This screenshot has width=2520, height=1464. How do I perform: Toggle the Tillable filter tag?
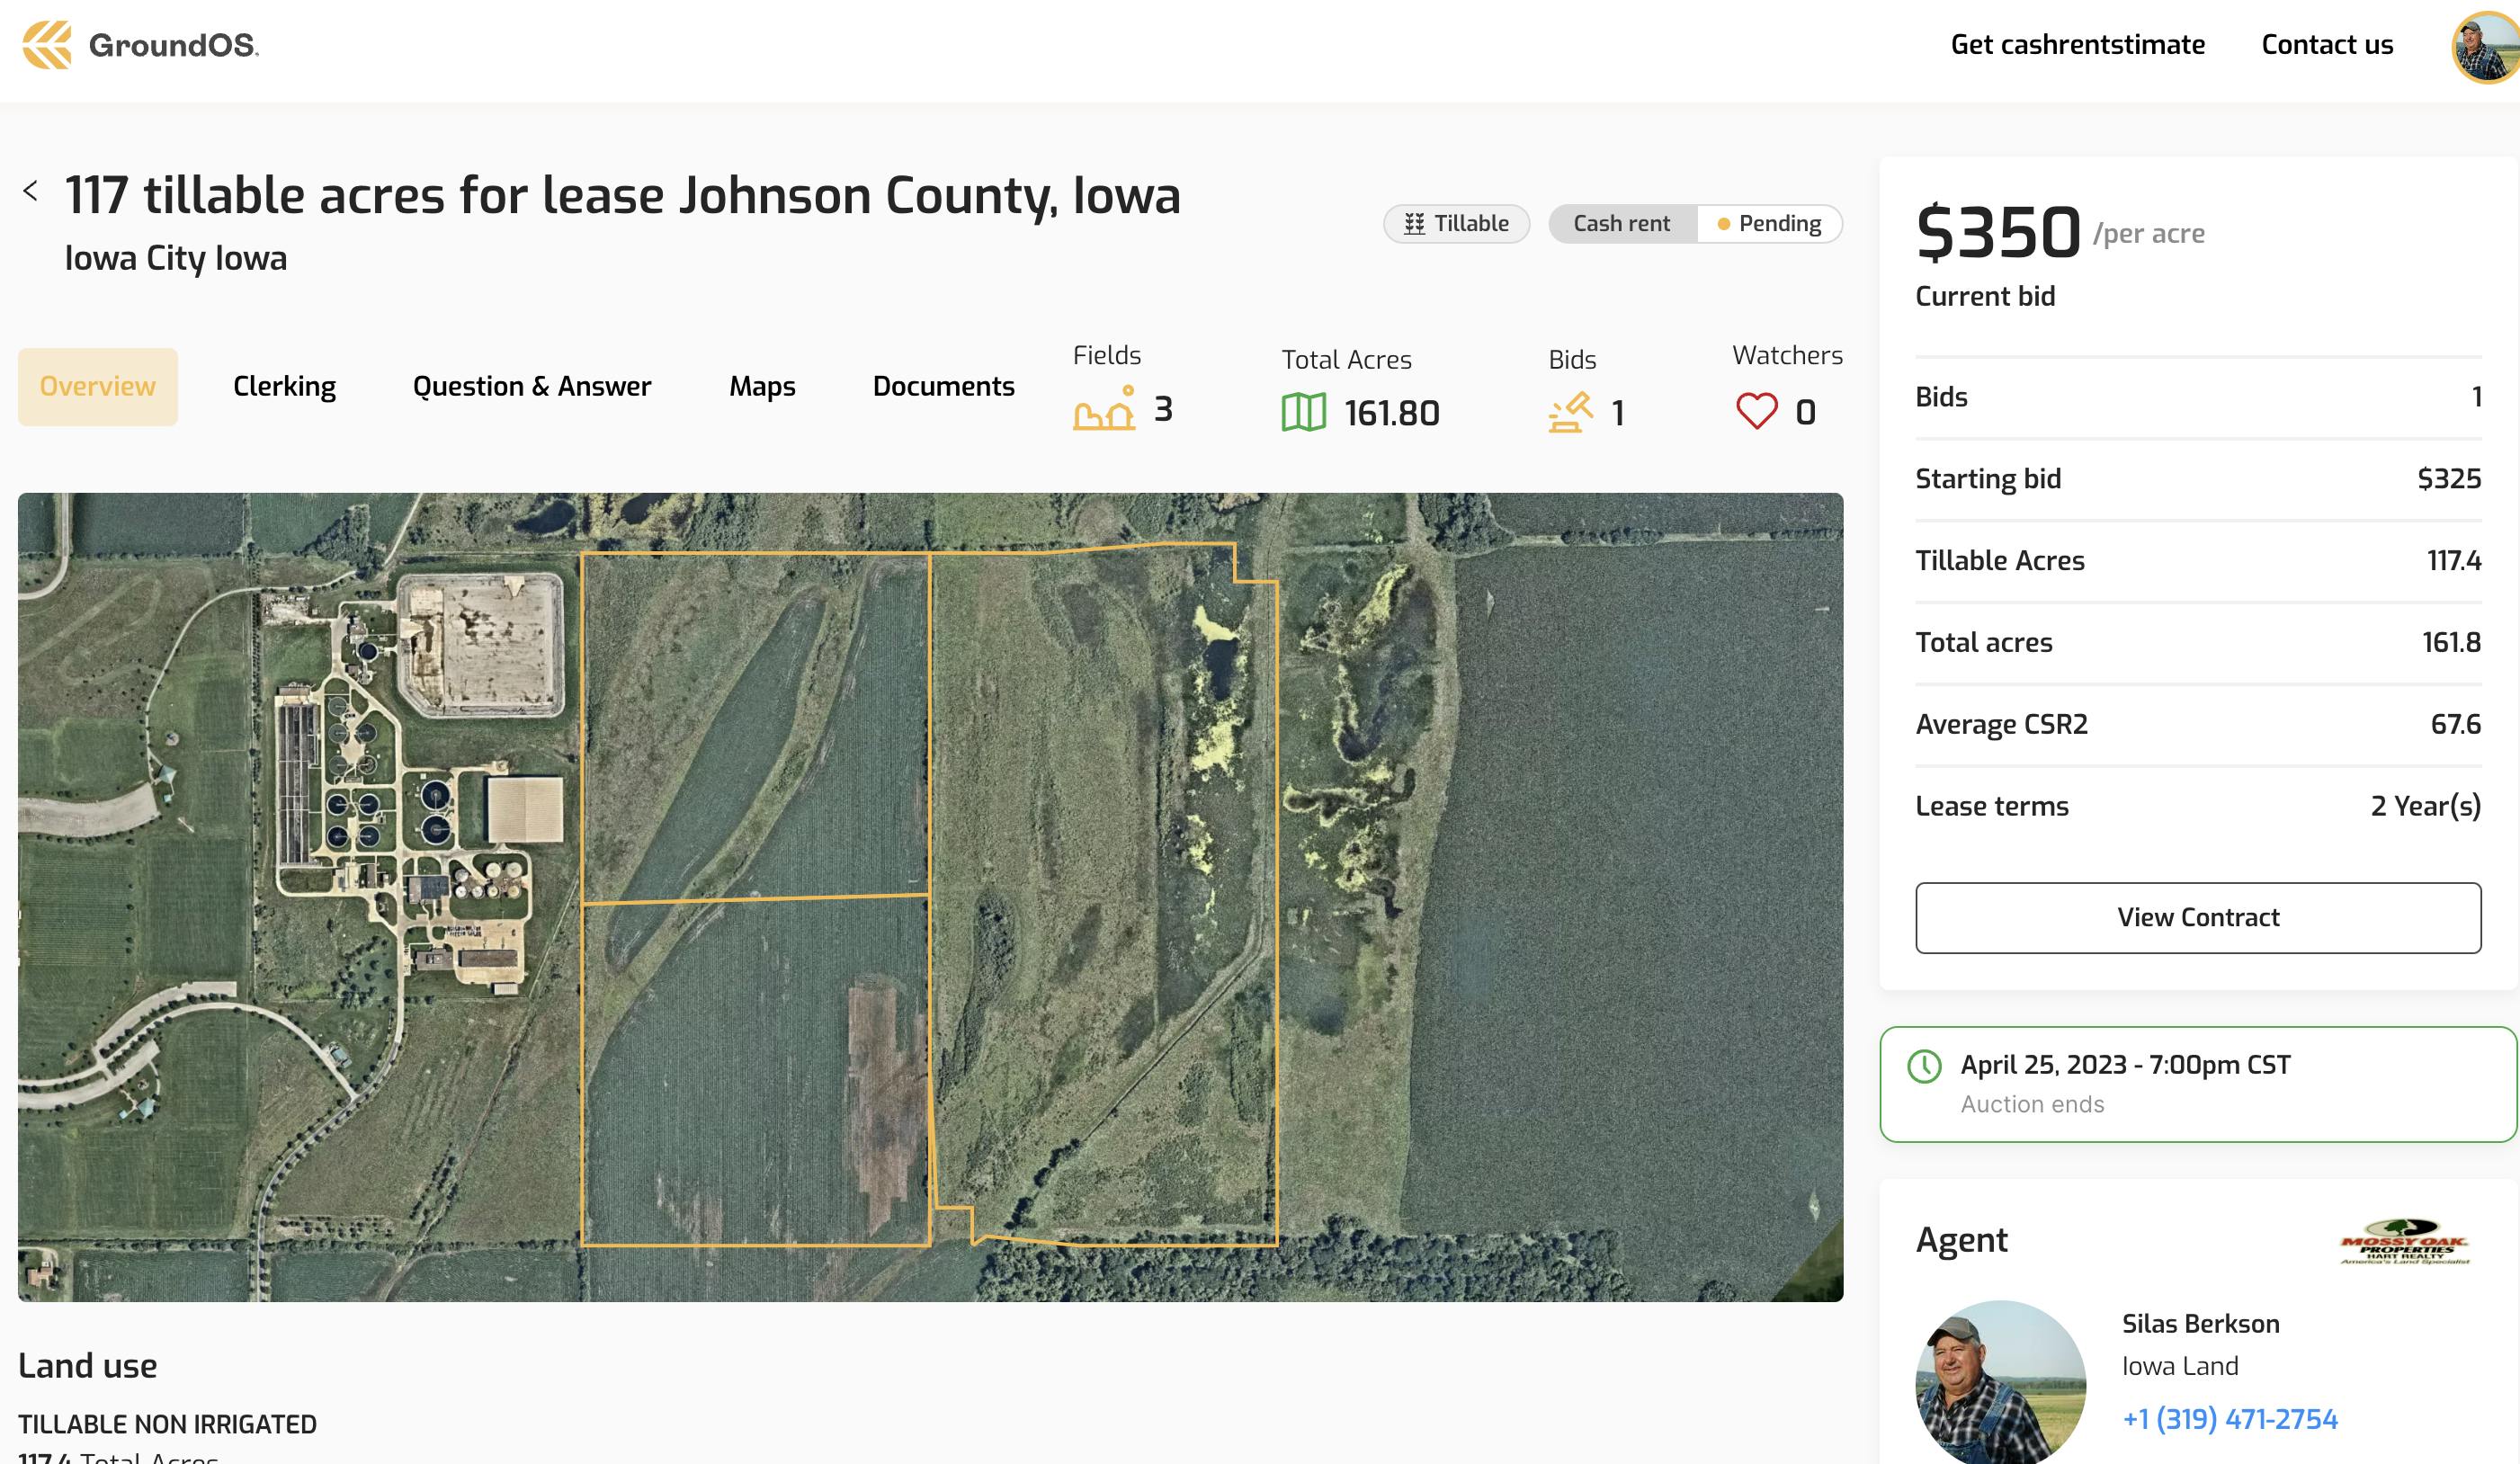(1457, 223)
